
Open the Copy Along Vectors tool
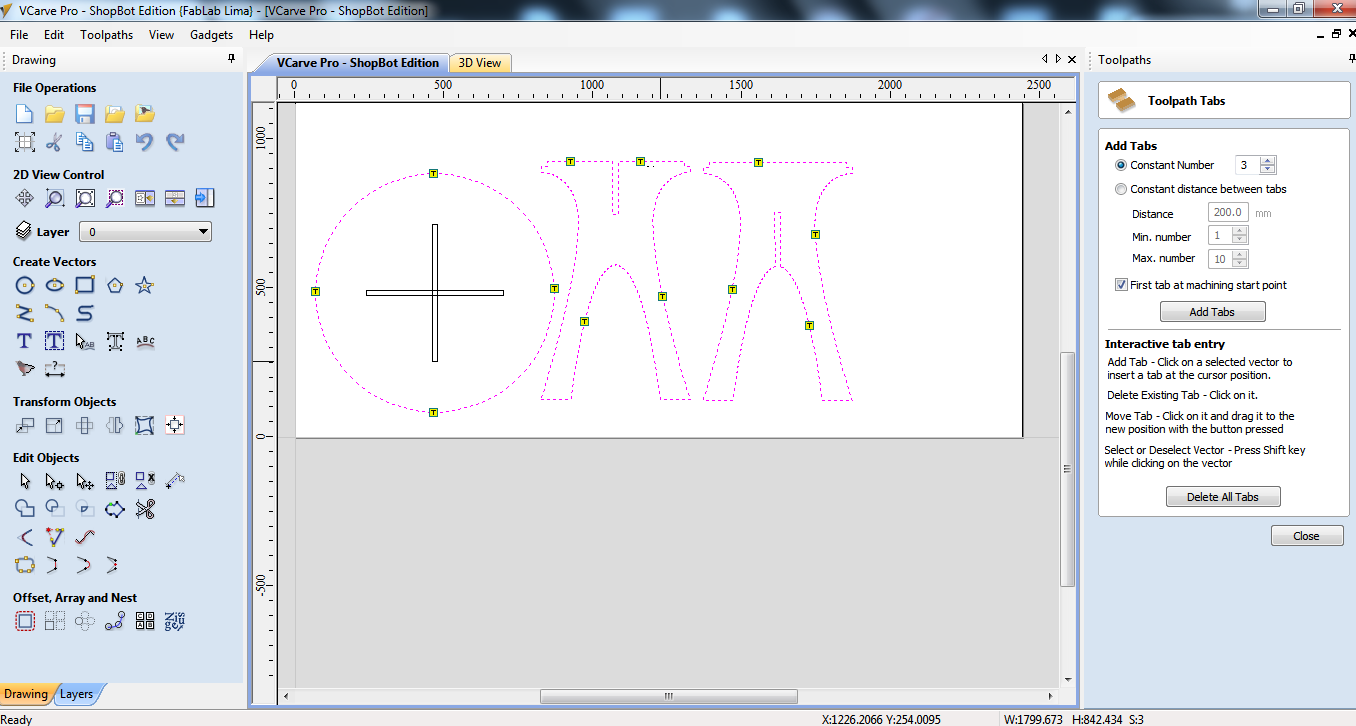(x=115, y=622)
